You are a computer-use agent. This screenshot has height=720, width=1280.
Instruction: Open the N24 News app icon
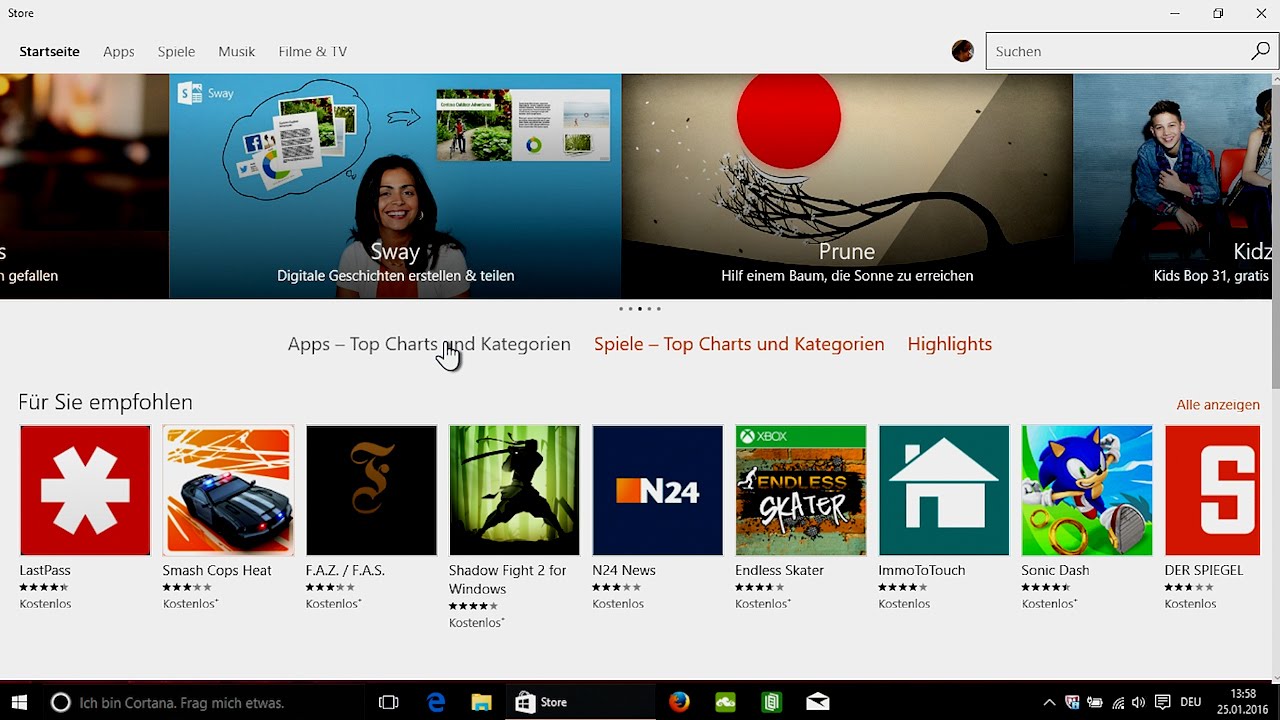(657, 490)
